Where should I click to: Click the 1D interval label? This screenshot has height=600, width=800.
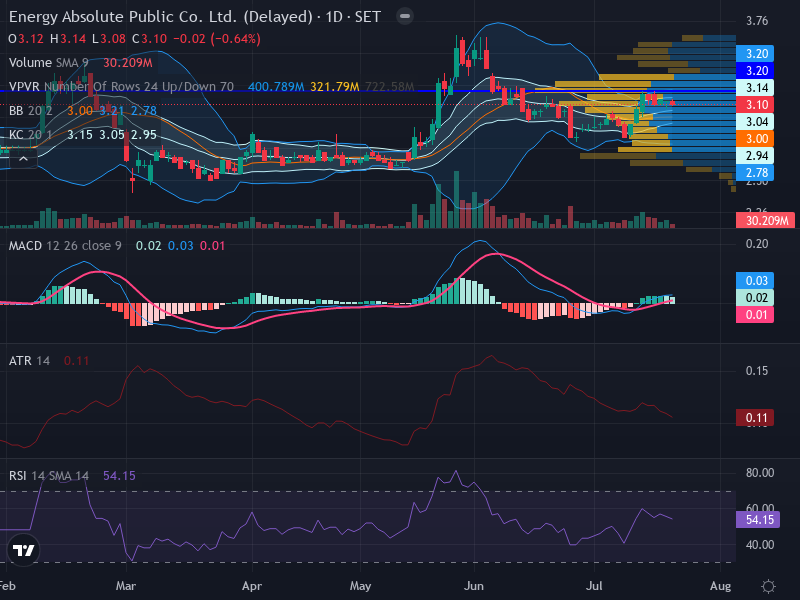click(x=334, y=17)
